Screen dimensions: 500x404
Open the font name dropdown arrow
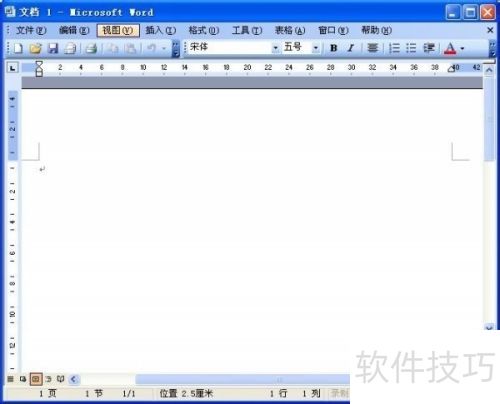click(x=276, y=48)
